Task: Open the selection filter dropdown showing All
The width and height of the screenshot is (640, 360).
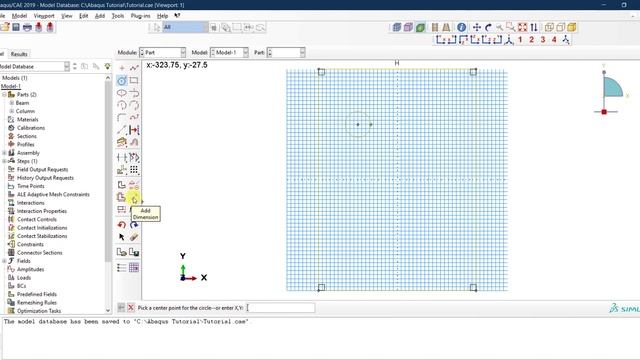Action: 185,27
